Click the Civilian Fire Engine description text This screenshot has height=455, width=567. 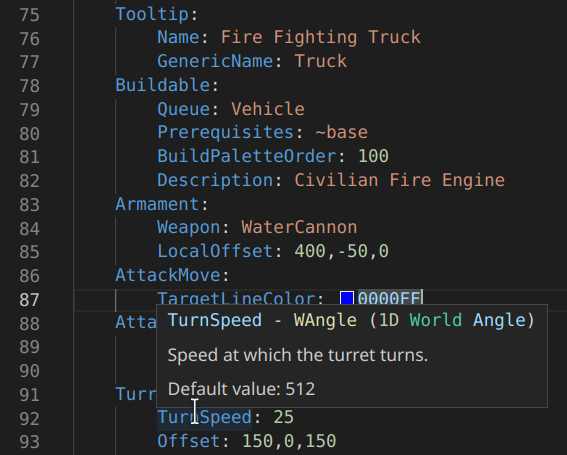(400, 180)
